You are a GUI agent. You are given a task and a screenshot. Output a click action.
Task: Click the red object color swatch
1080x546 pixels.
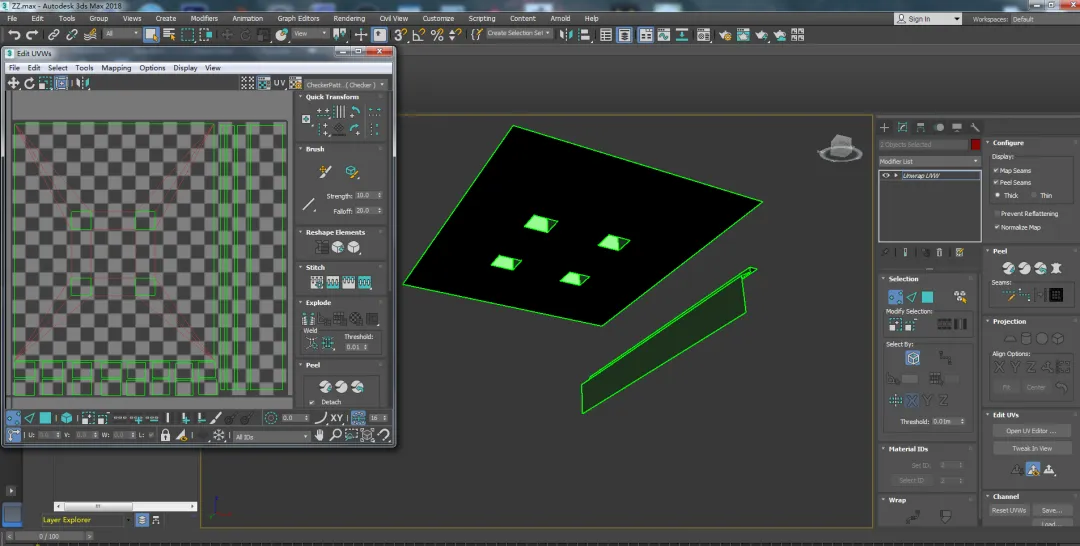pyautogui.click(x=975, y=145)
